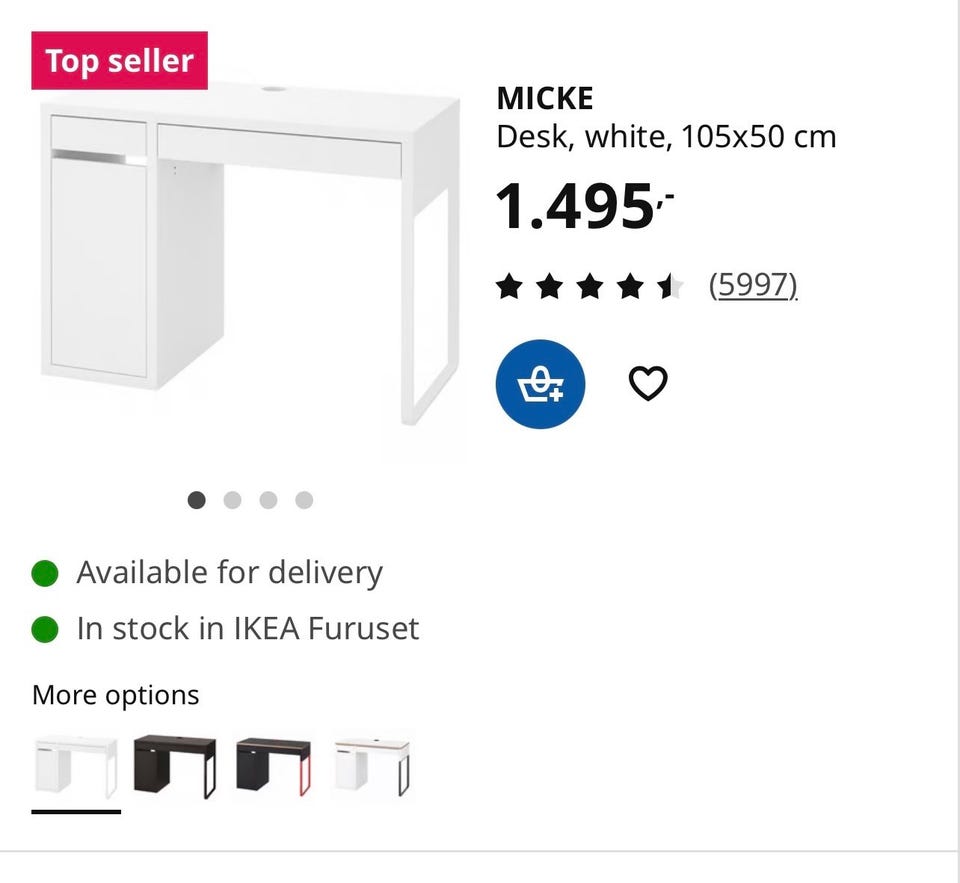Pick the dark desk variant with red leg
Image resolution: width=960 pixels, height=883 pixels.
(x=274, y=767)
